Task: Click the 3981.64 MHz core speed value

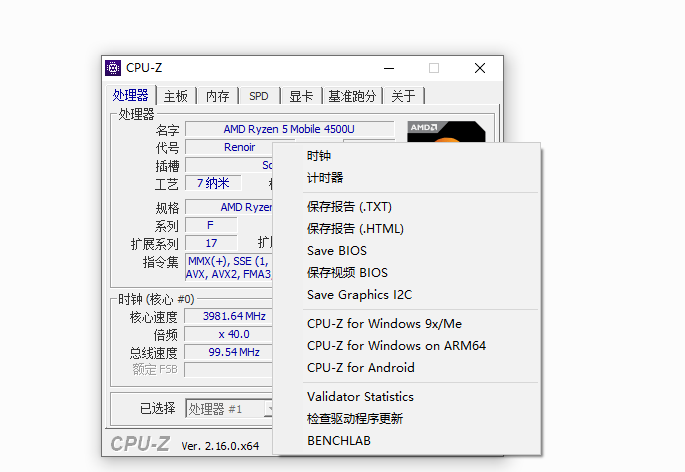Action: 229,316
